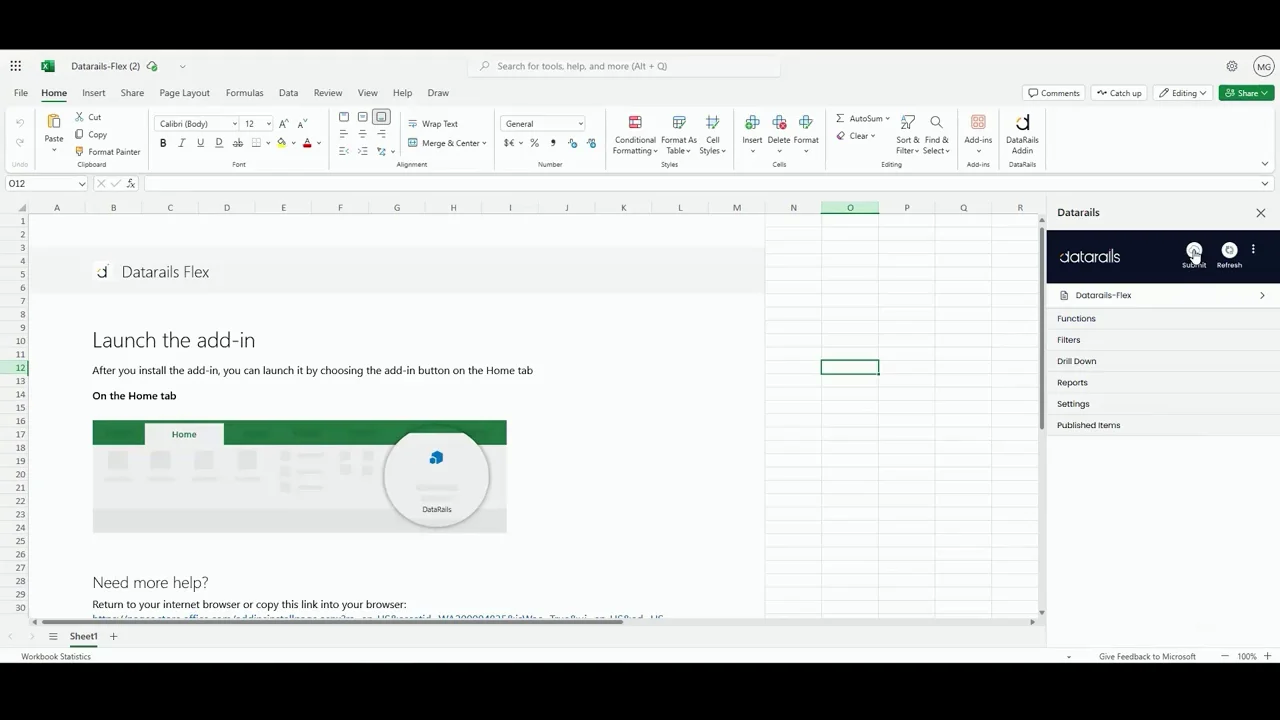Toggle Wrap Text
This screenshot has width=1280, height=720.
[x=432, y=124]
